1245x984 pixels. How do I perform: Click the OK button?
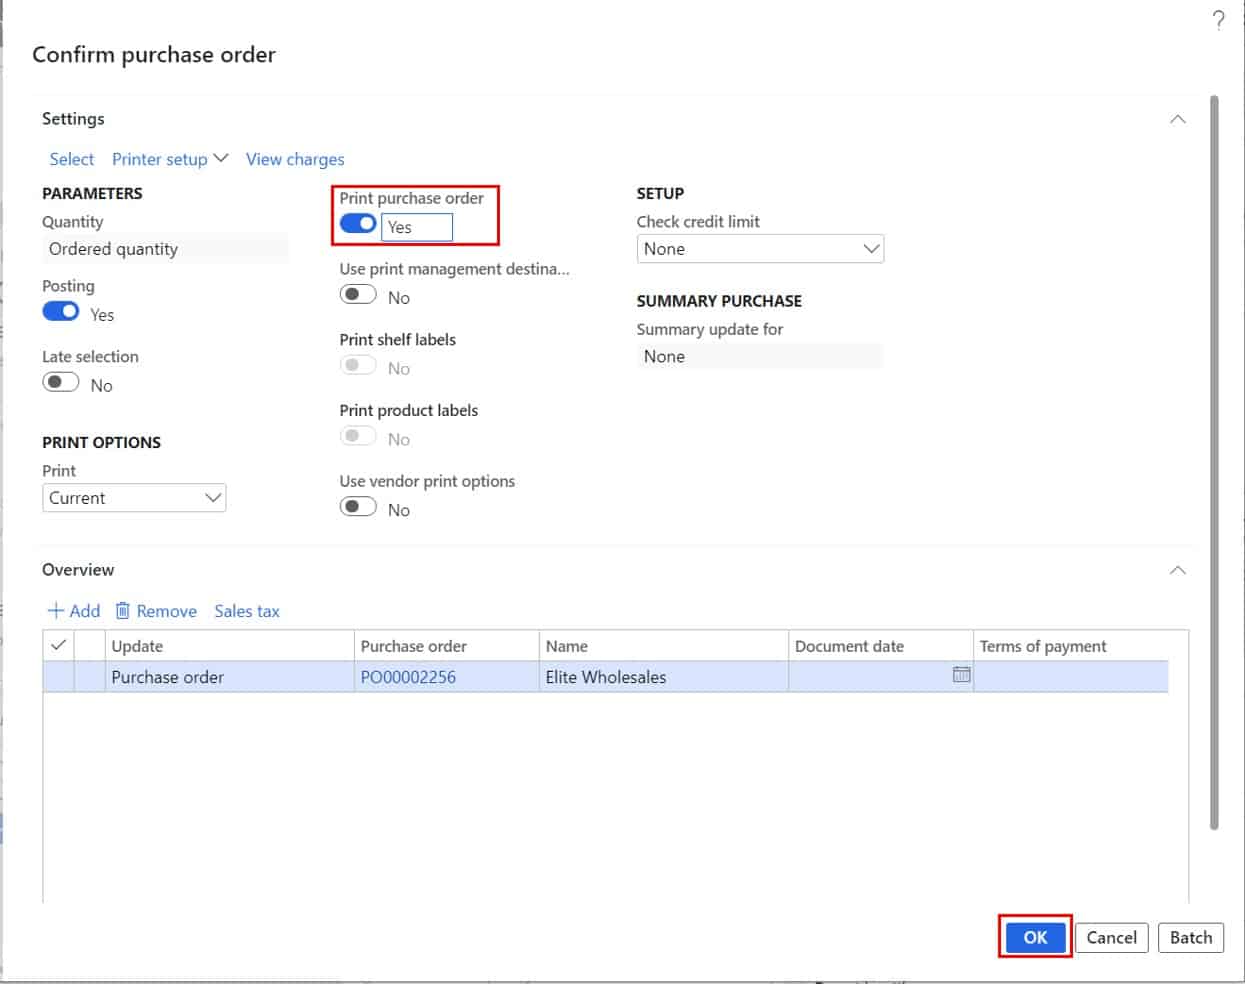(1035, 937)
